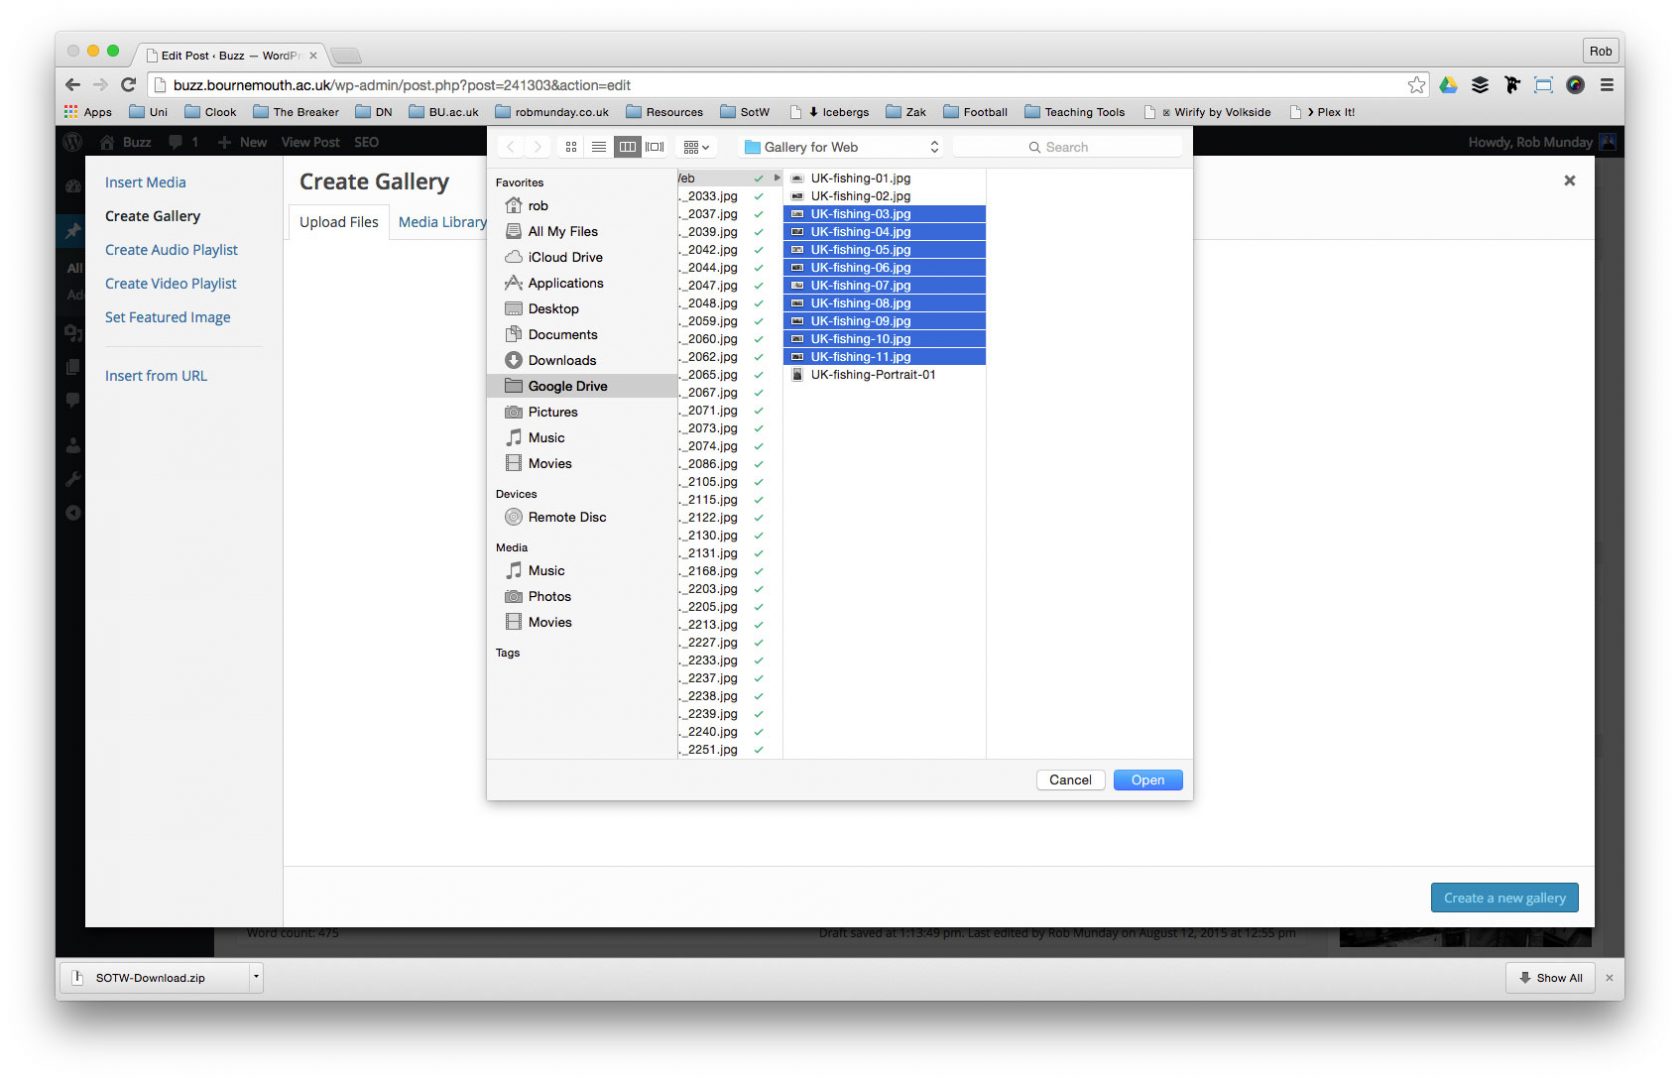1680x1080 pixels.
Task: Select file UK-fishing-01.jpg
Action: coord(885,178)
